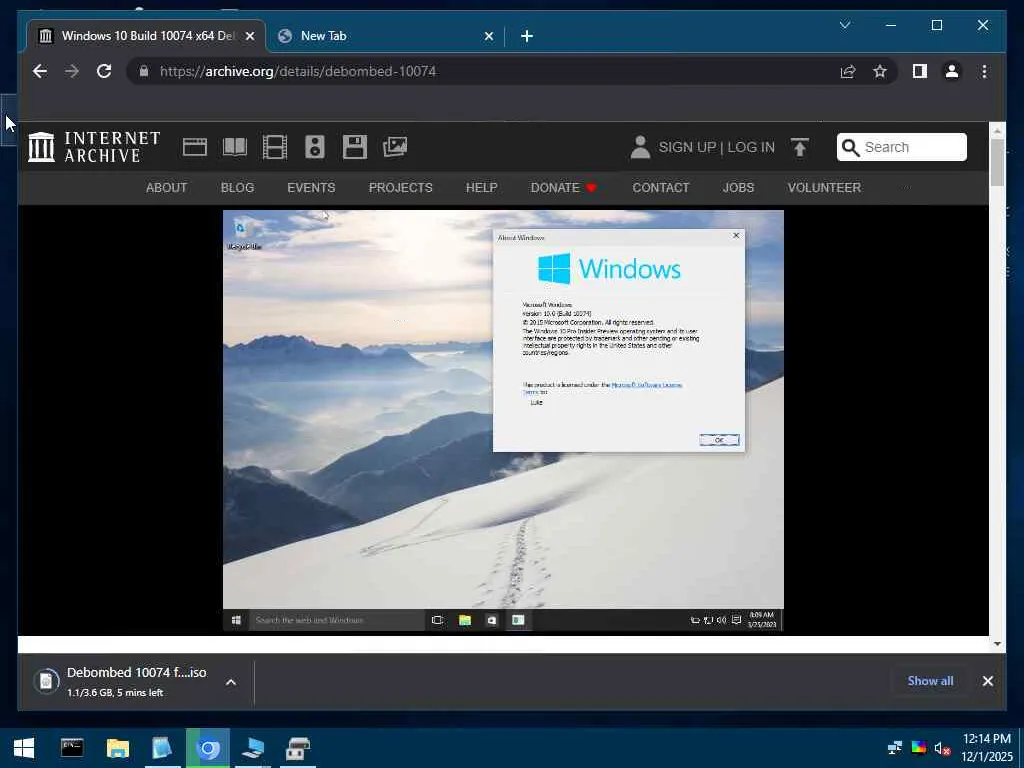This screenshot has width=1024, height=768.
Task: Open the Audio speaker icon
Action: pyautogui.click(x=315, y=147)
